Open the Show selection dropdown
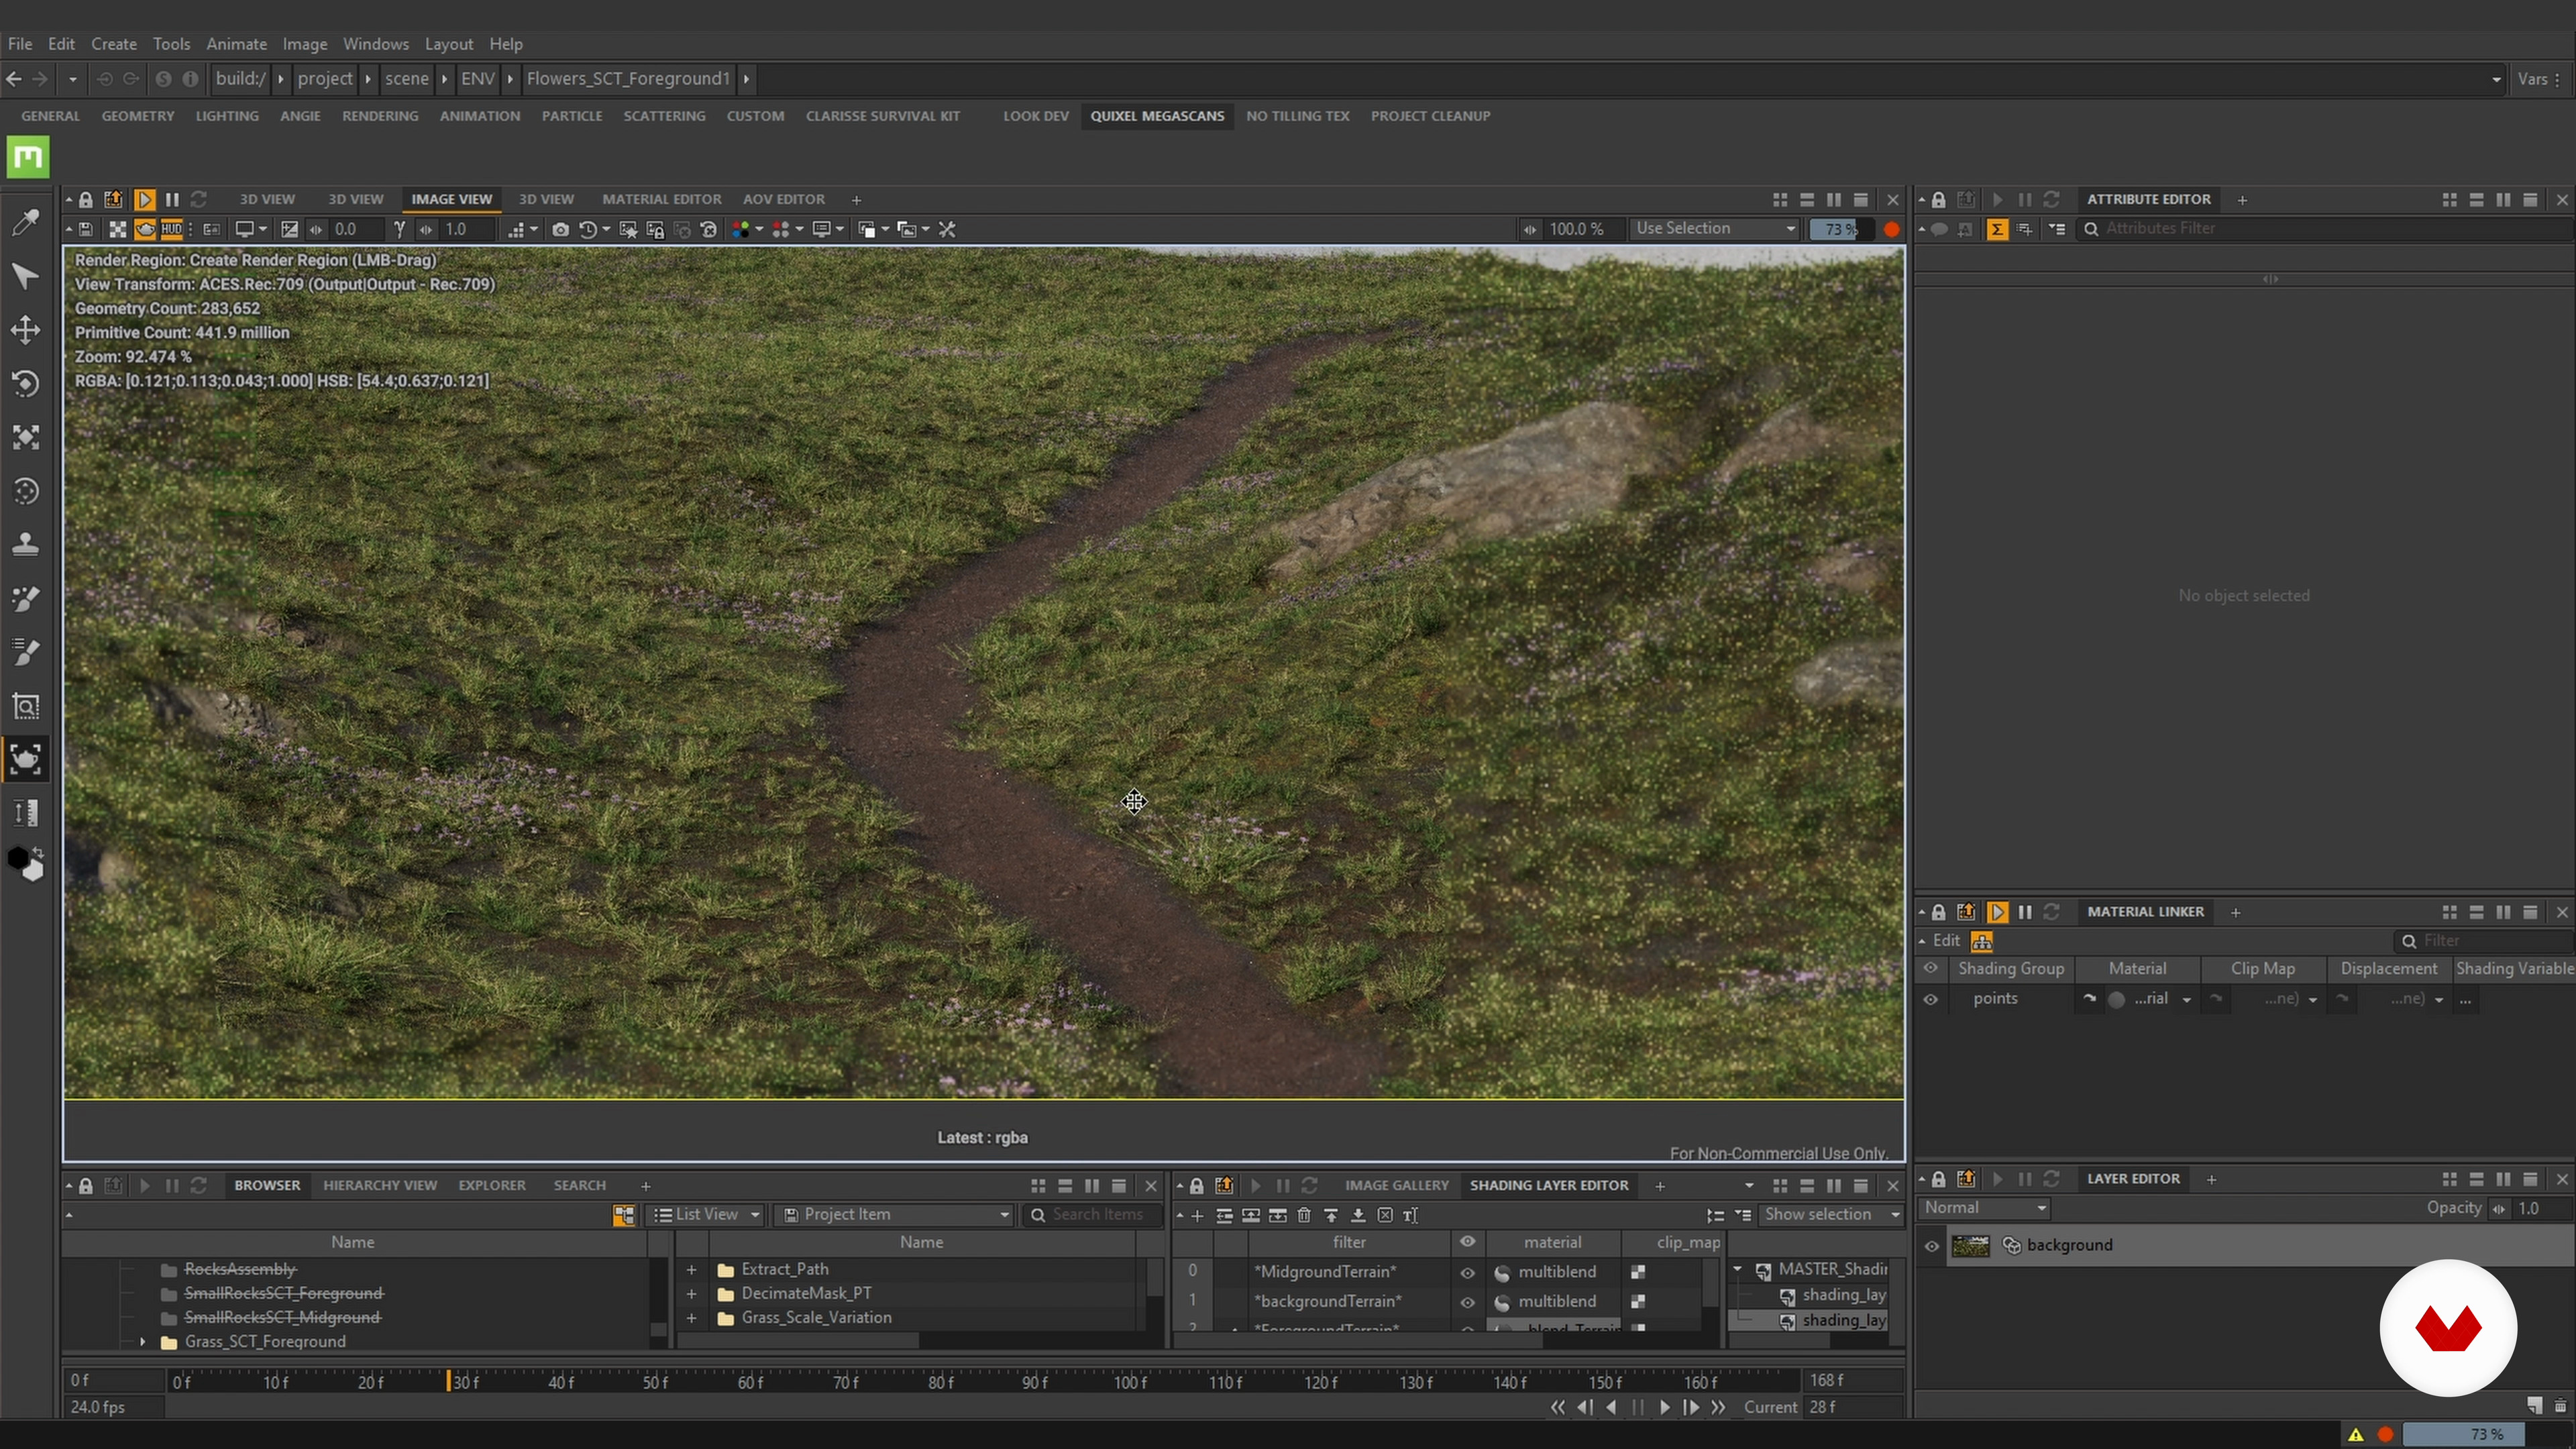 tap(1831, 1214)
